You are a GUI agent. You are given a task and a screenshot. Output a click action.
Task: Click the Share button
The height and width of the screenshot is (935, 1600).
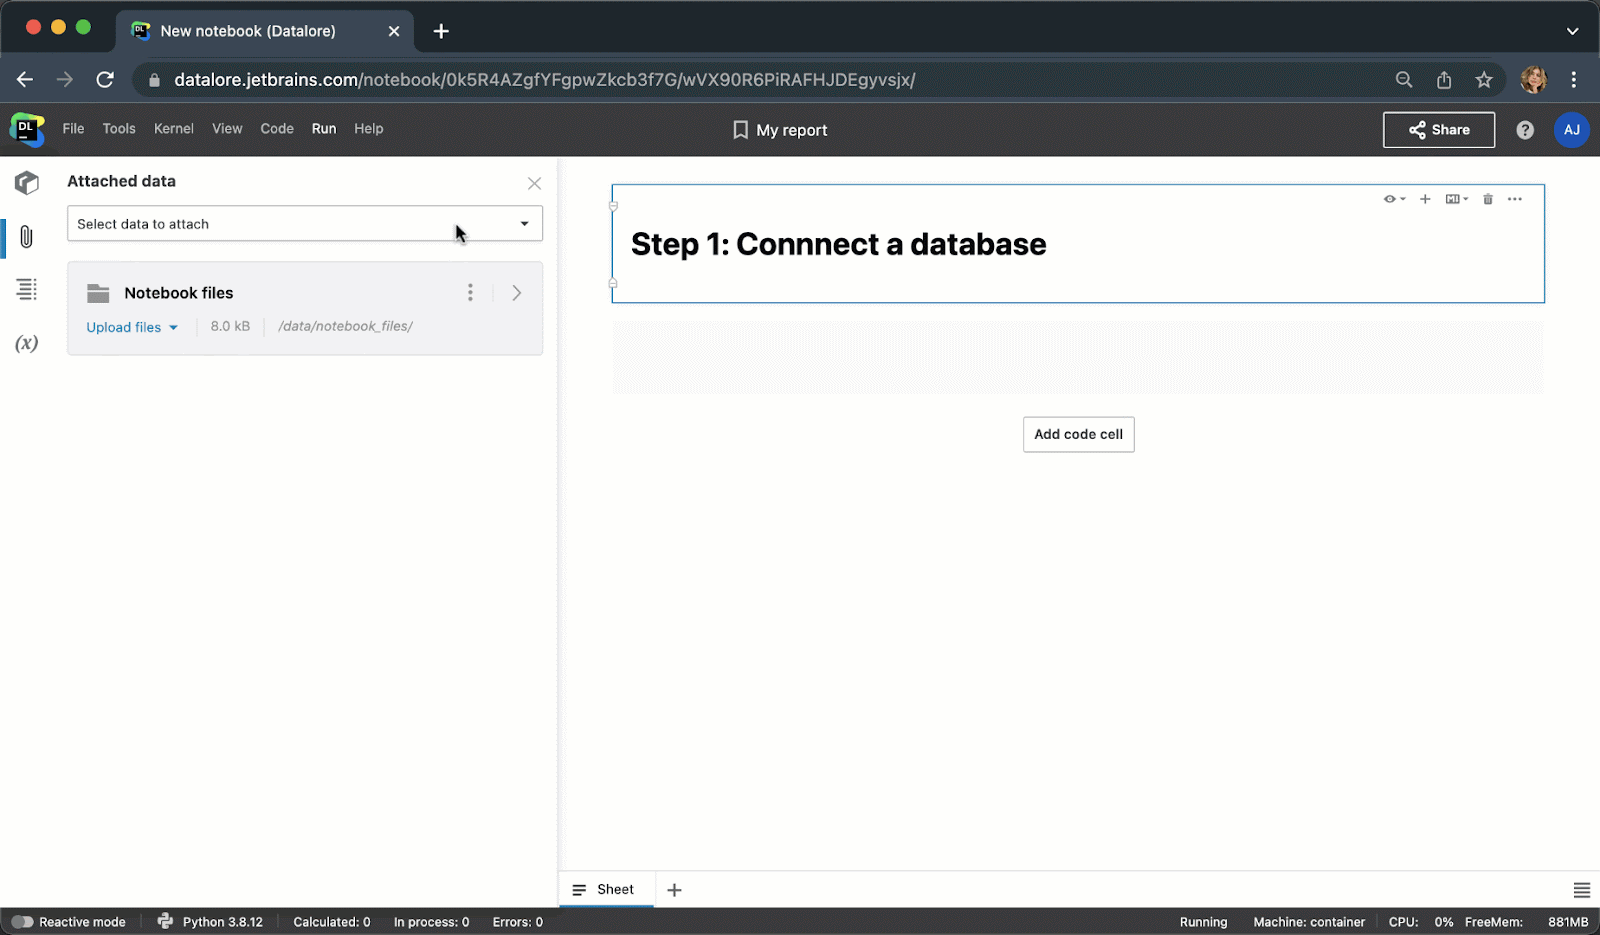click(1438, 129)
